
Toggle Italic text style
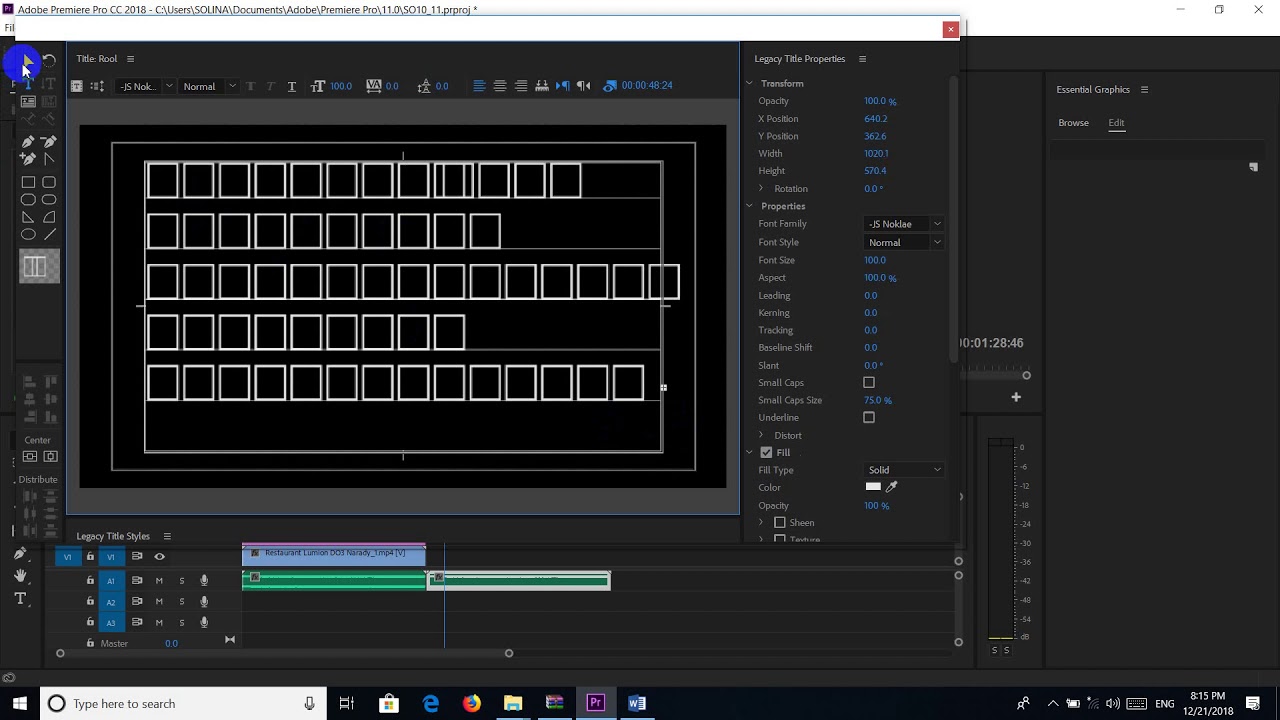270,86
